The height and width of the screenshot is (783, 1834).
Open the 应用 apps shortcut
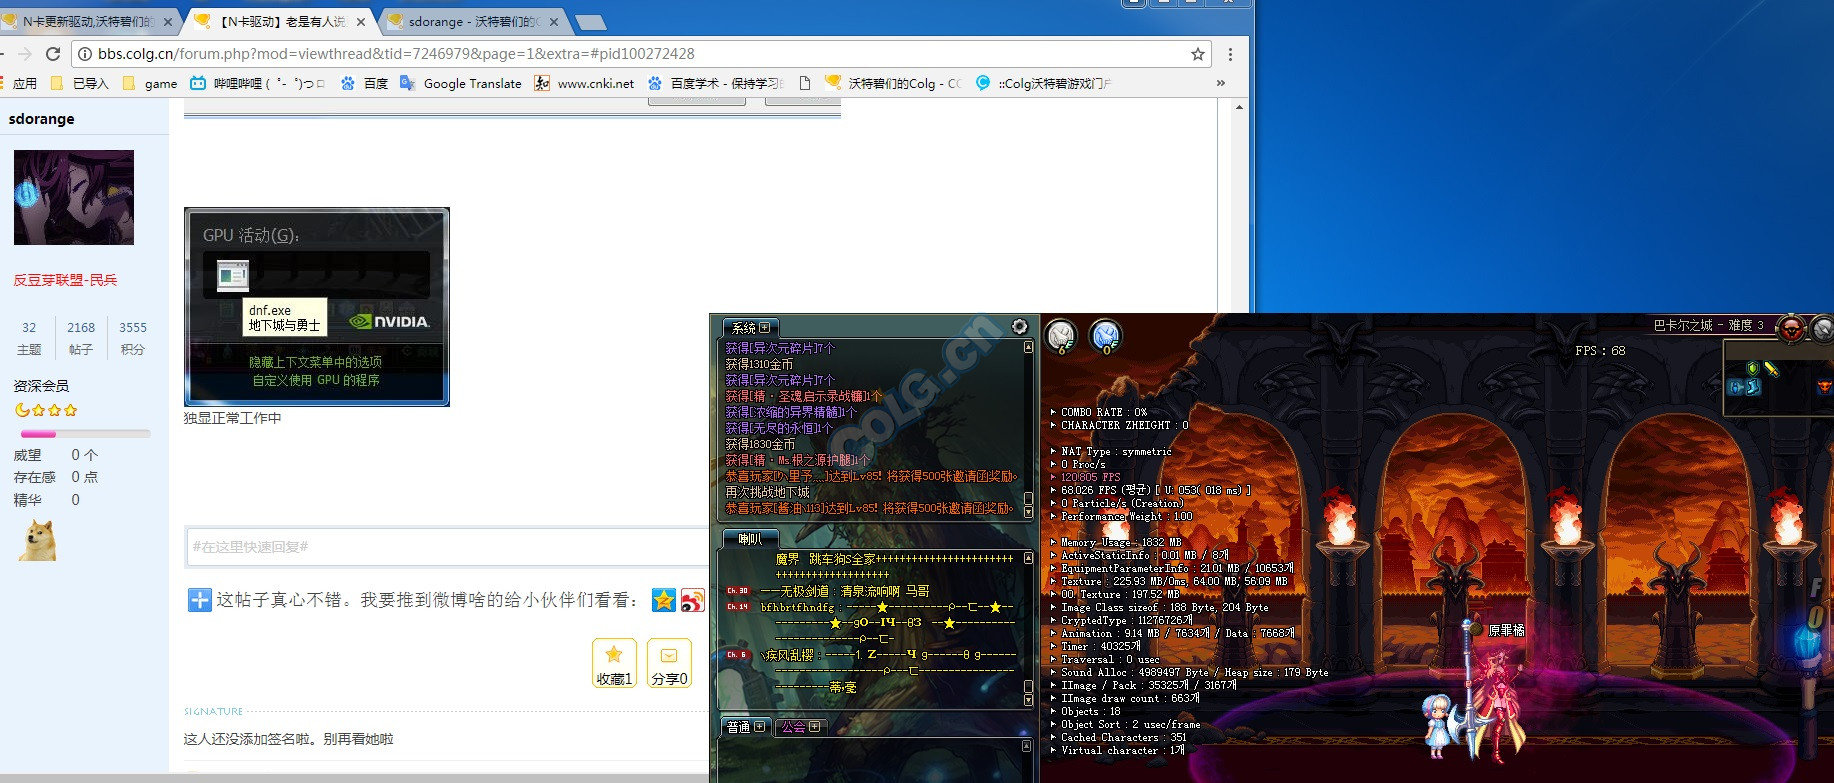pos(19,83)
